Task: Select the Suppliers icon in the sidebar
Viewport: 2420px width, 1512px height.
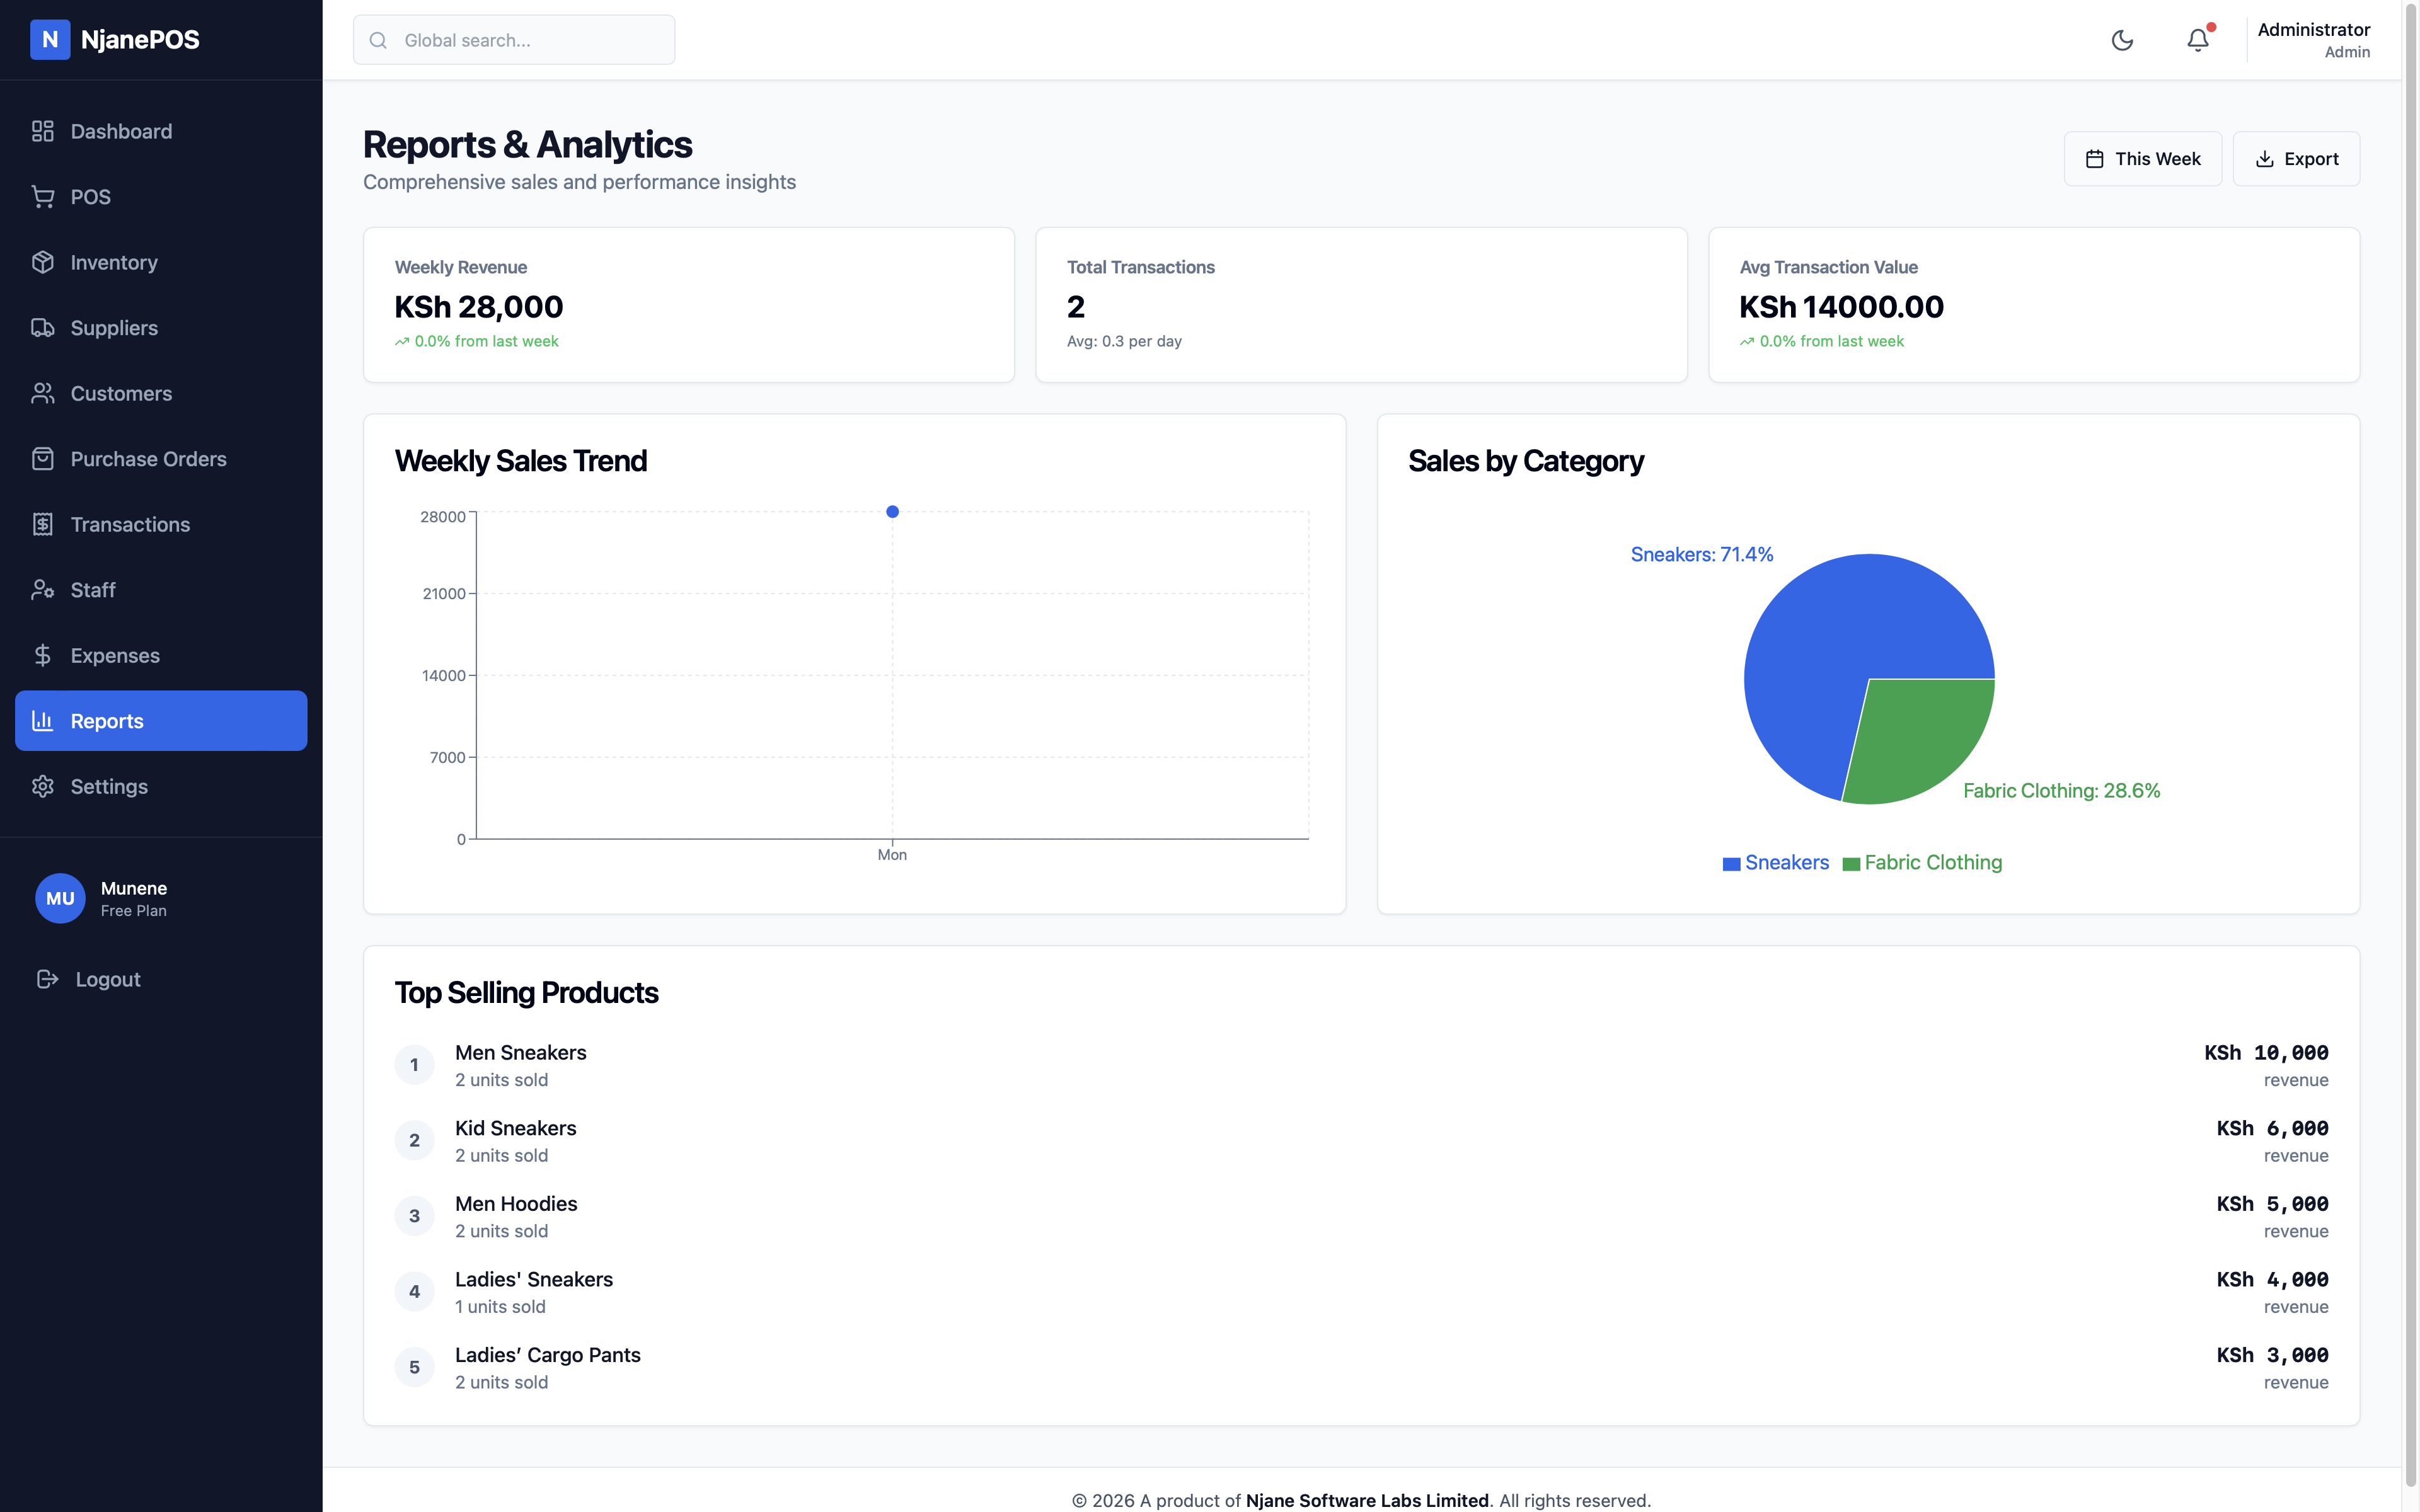Action: pyautogui.click(x=43, y=327)
